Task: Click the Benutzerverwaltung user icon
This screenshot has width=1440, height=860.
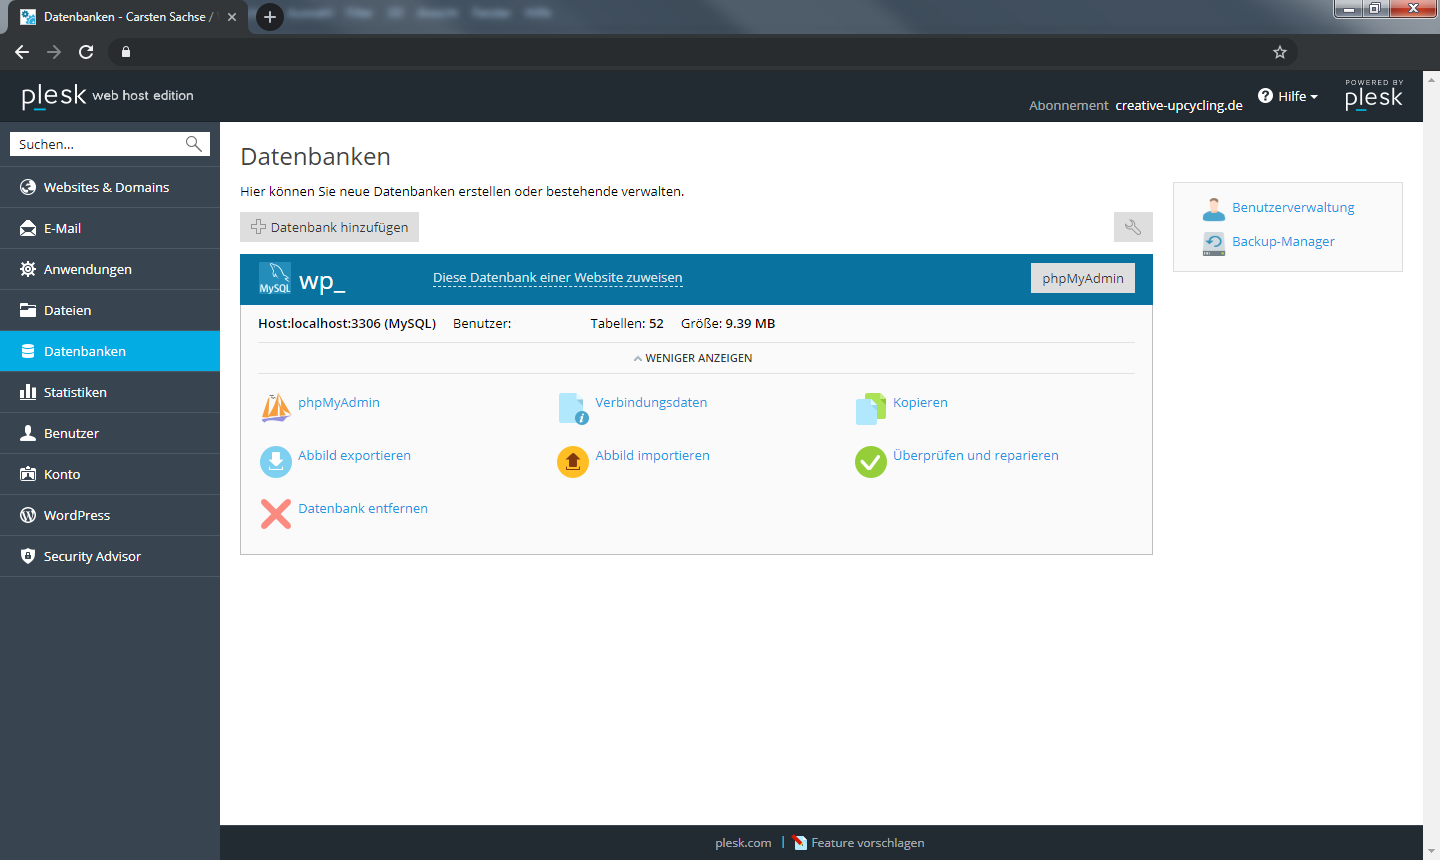Action: [x=1214, y=209]
